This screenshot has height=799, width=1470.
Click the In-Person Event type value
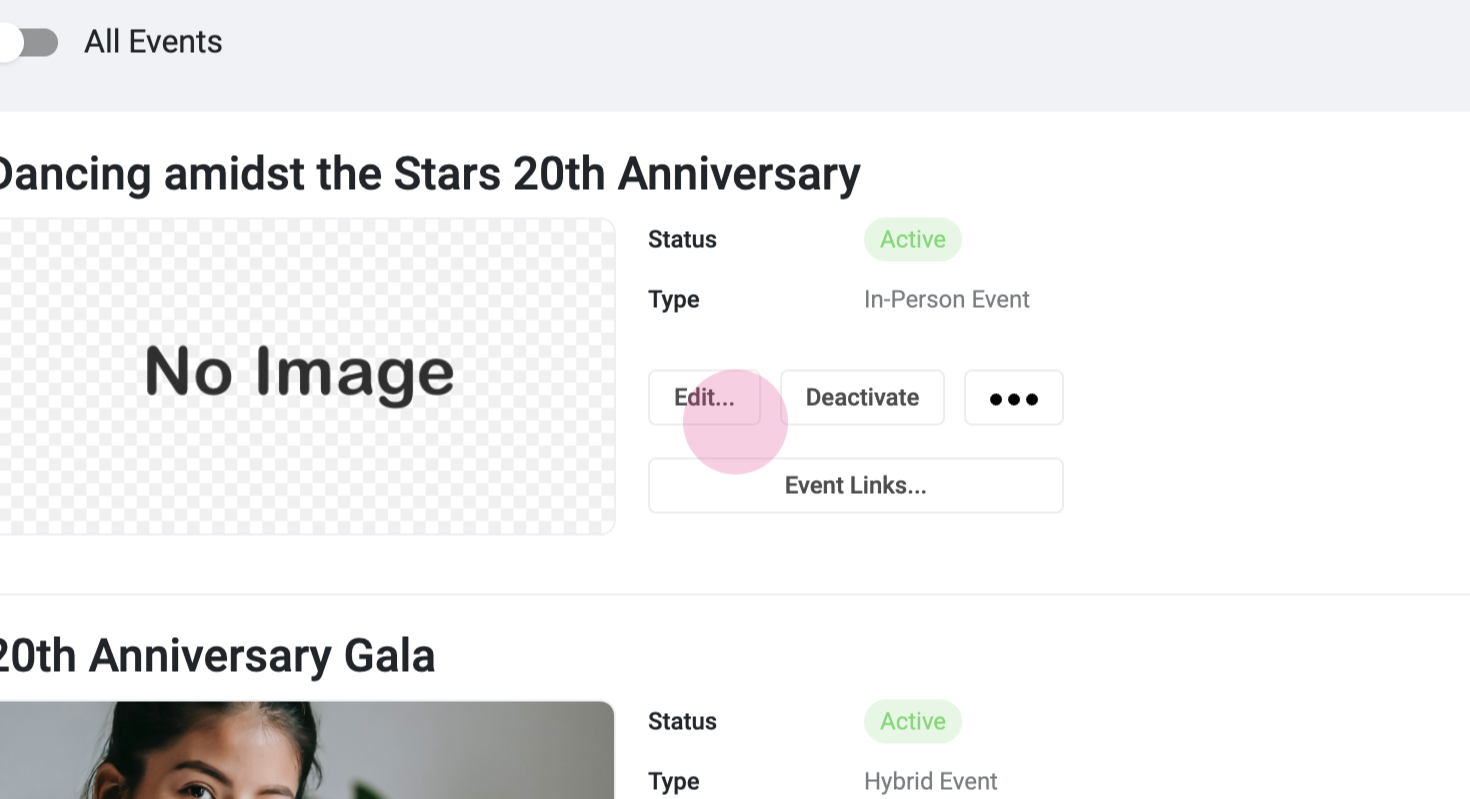click(946, 300)
